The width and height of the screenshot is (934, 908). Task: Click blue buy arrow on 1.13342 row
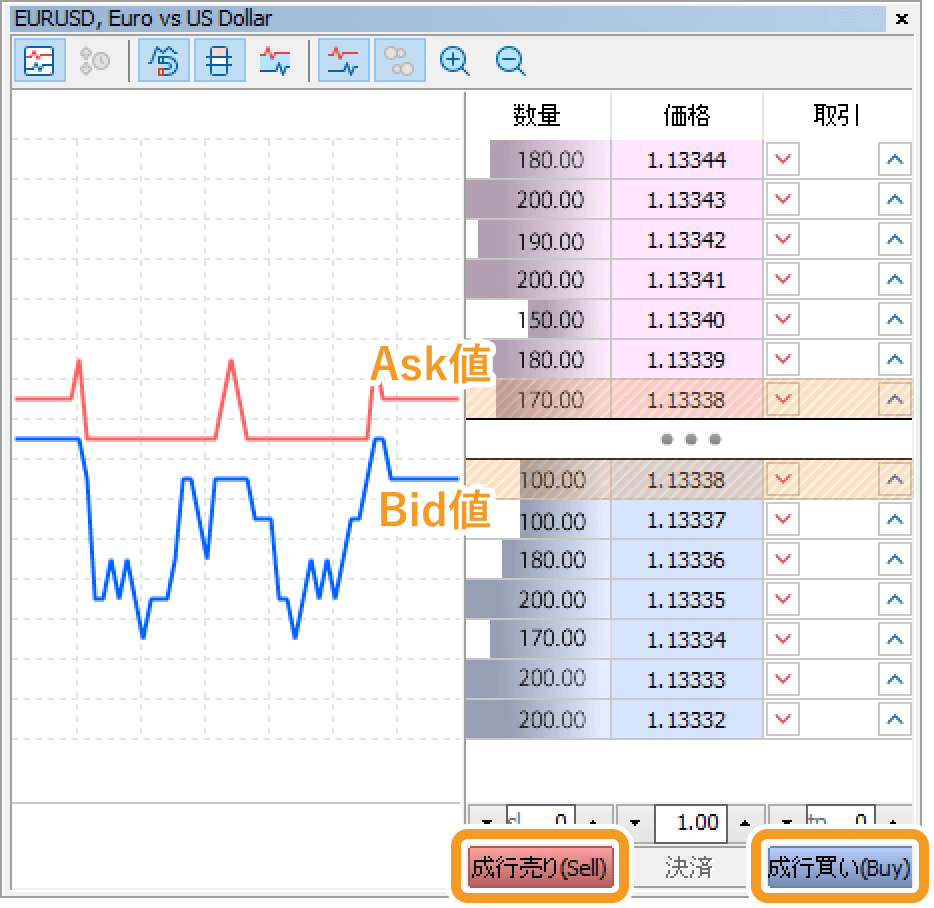click(895, 239)
